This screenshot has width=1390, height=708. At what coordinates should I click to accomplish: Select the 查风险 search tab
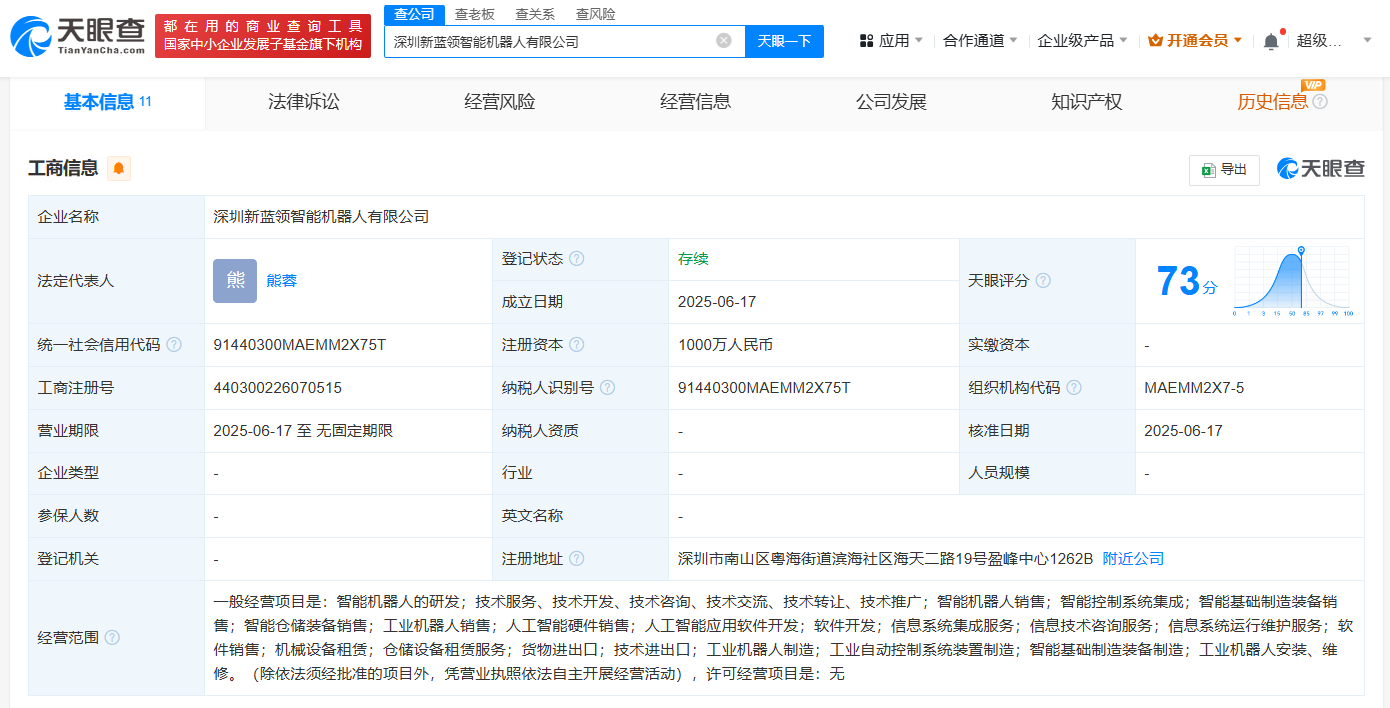(x=595, y=14)
